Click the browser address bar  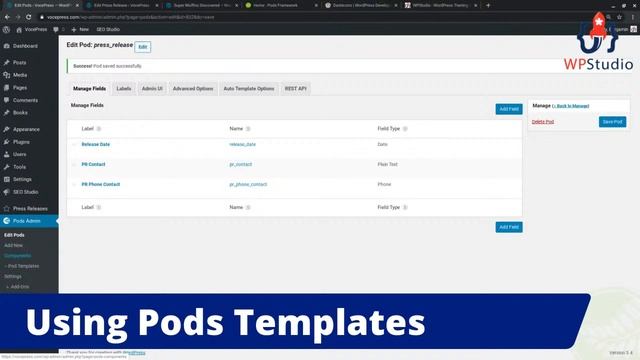pos(318,17)
